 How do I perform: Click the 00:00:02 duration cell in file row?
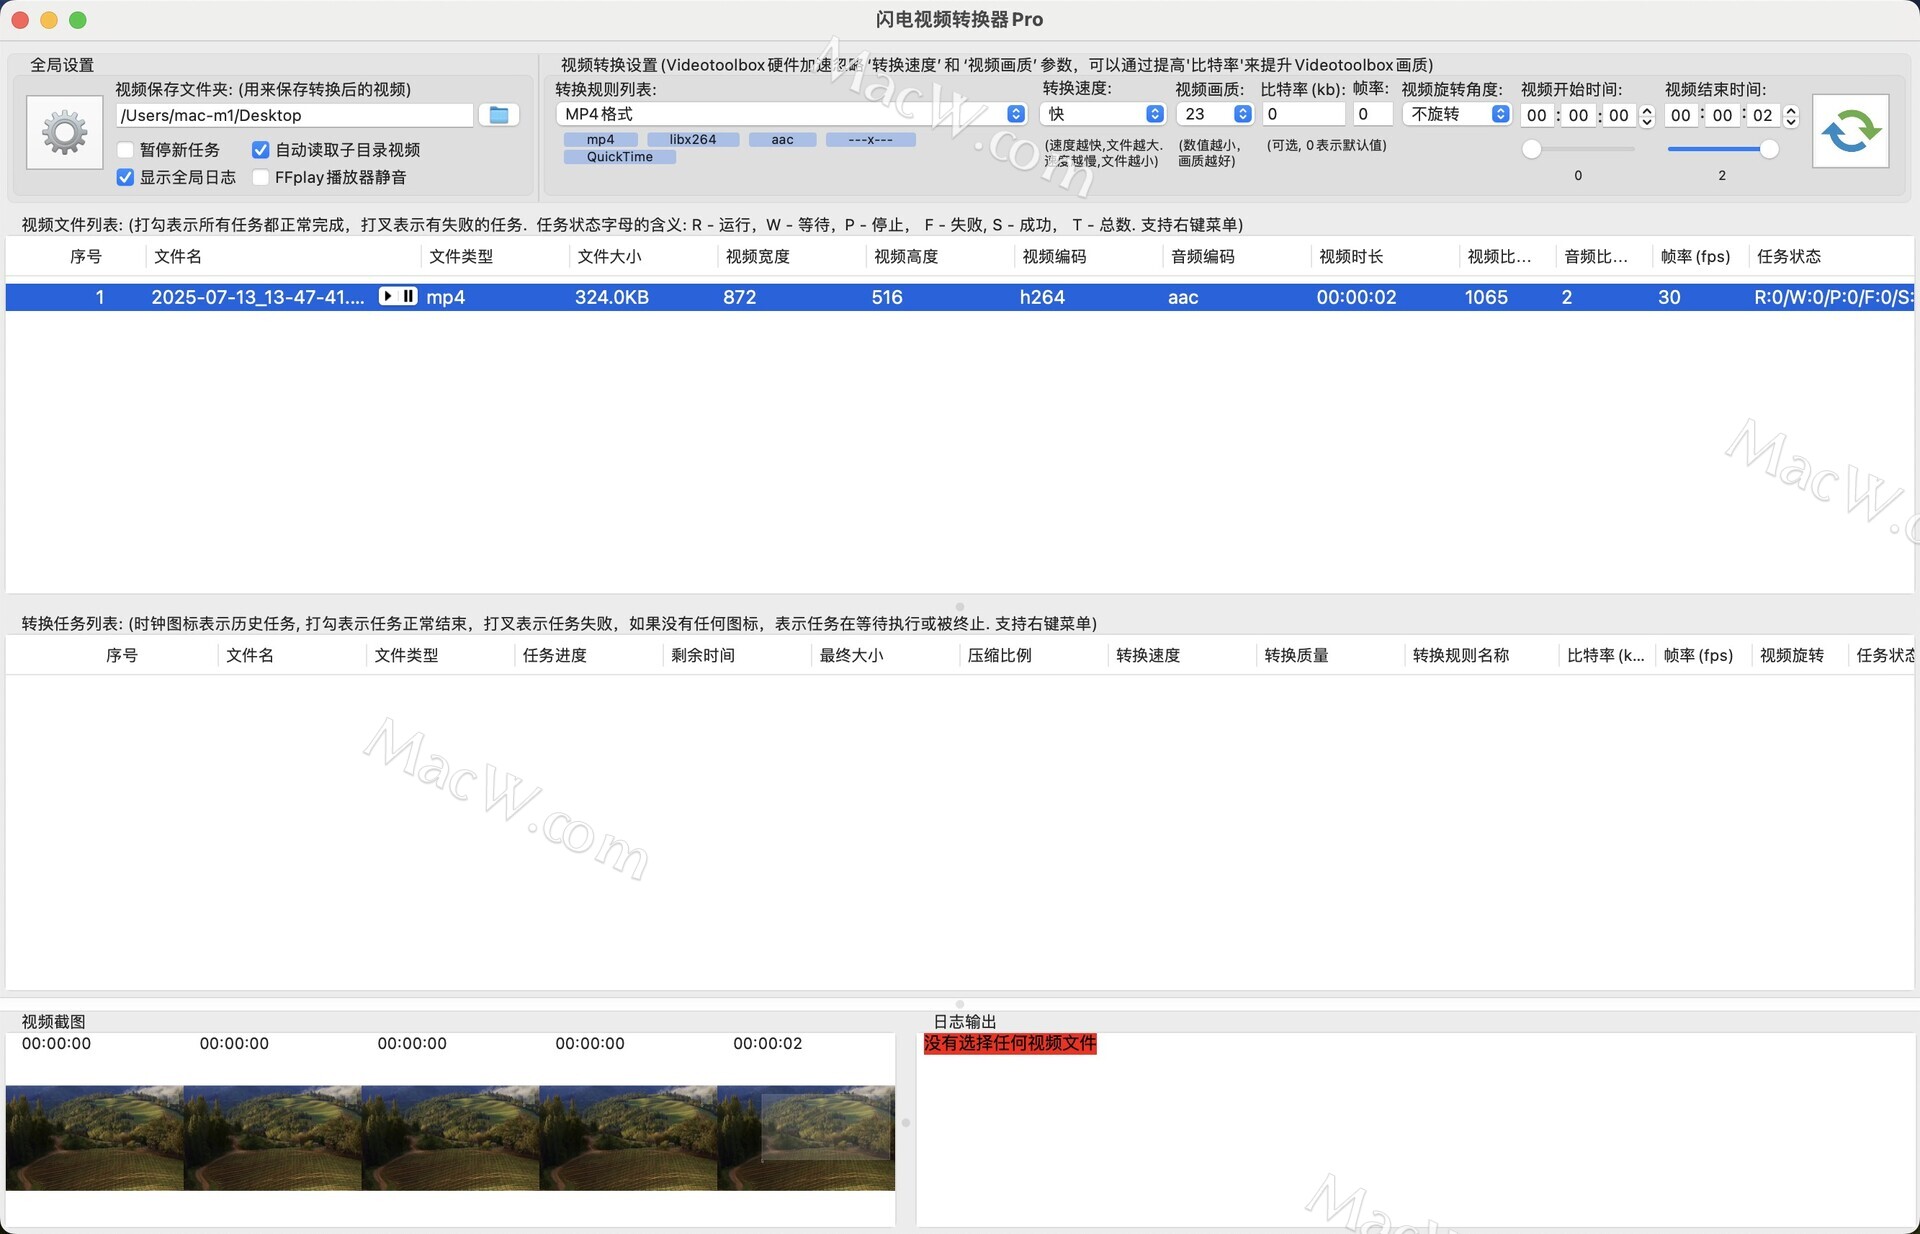click(1356, 297)
